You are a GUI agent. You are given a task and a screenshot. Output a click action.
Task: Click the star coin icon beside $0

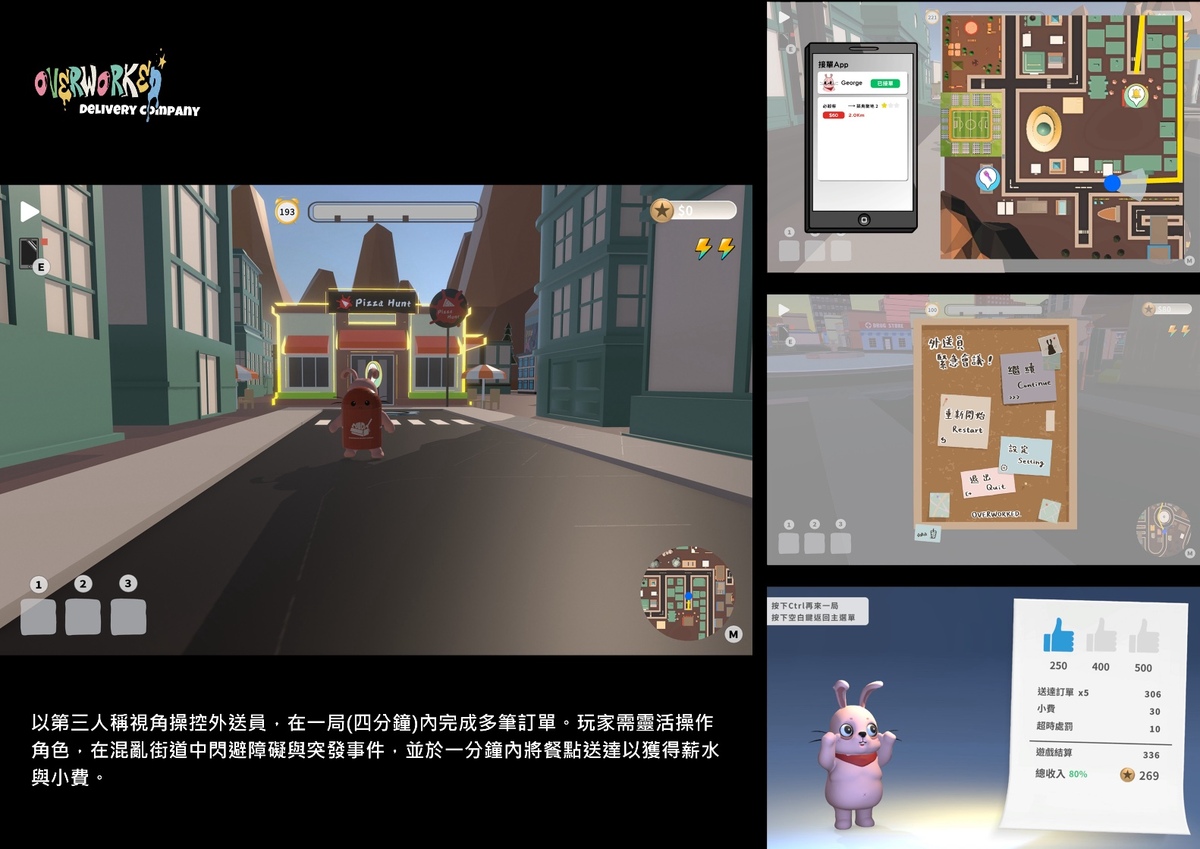pyautogui.click(x=661, y=210)
